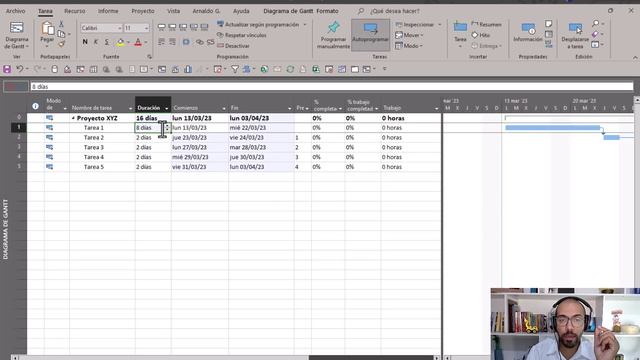This screenshot has height=360, width=640.
Task: Click the Indent task icon
Action: (172, 42)
